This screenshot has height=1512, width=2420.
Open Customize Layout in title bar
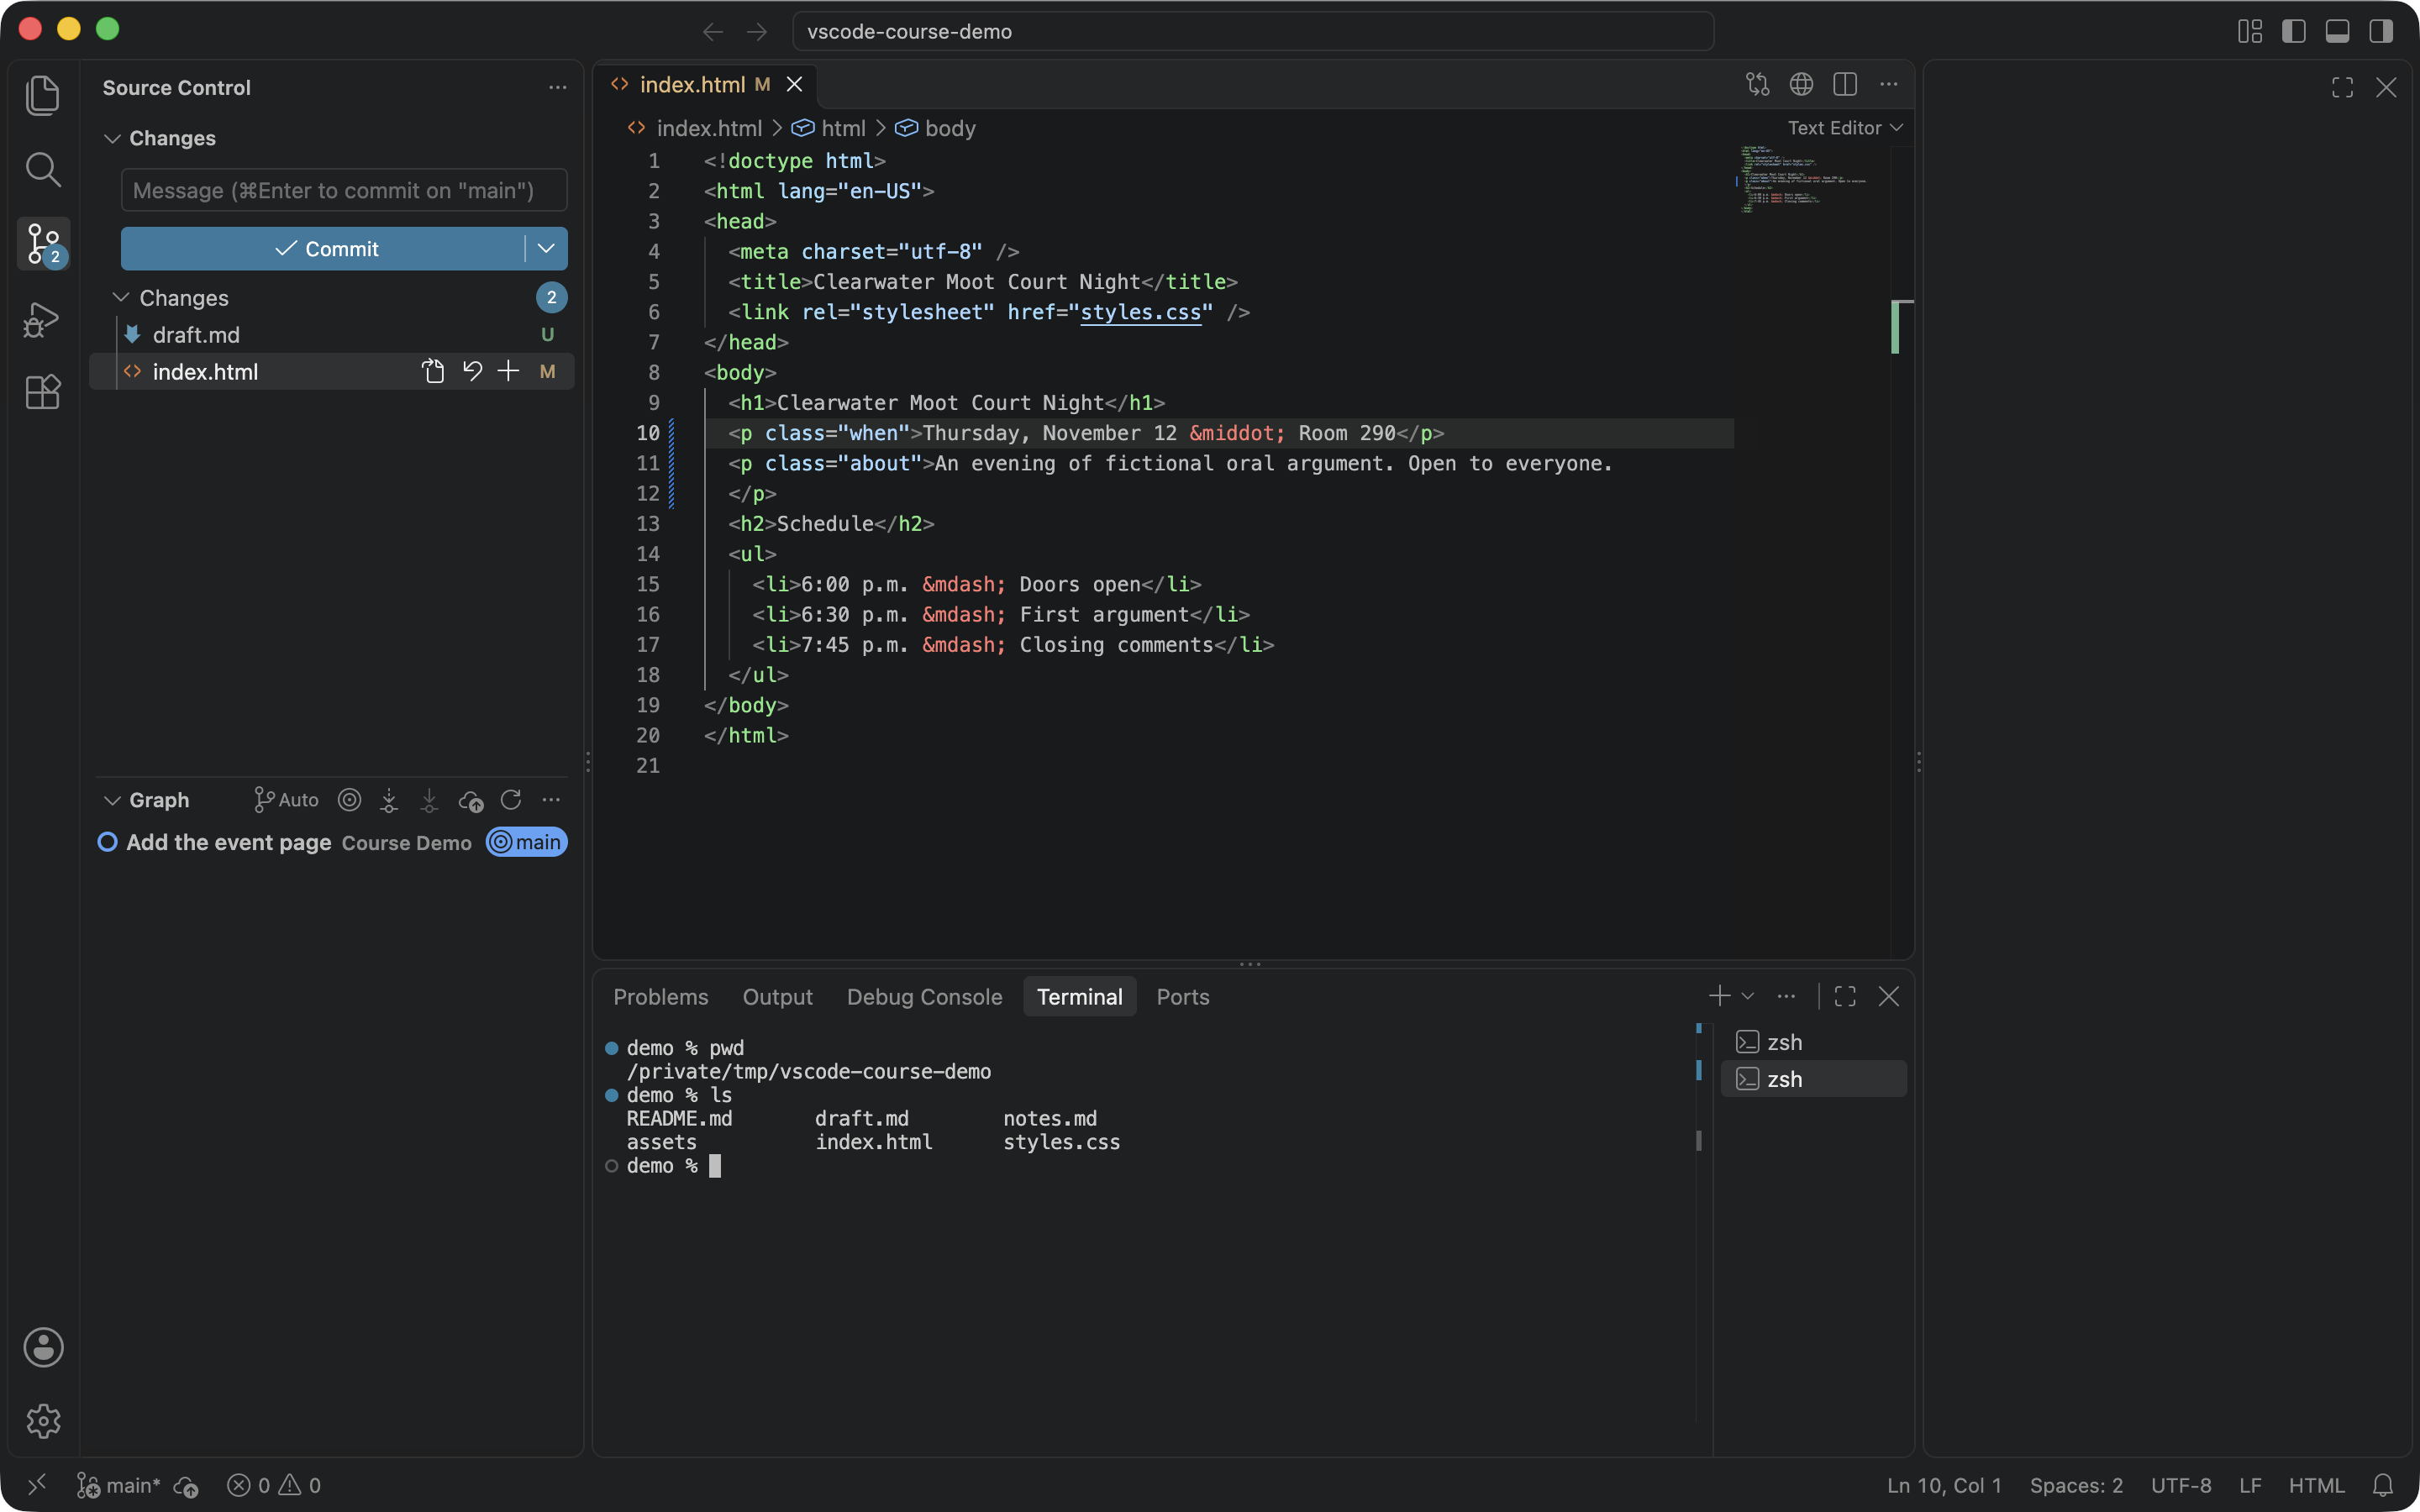2250,31
